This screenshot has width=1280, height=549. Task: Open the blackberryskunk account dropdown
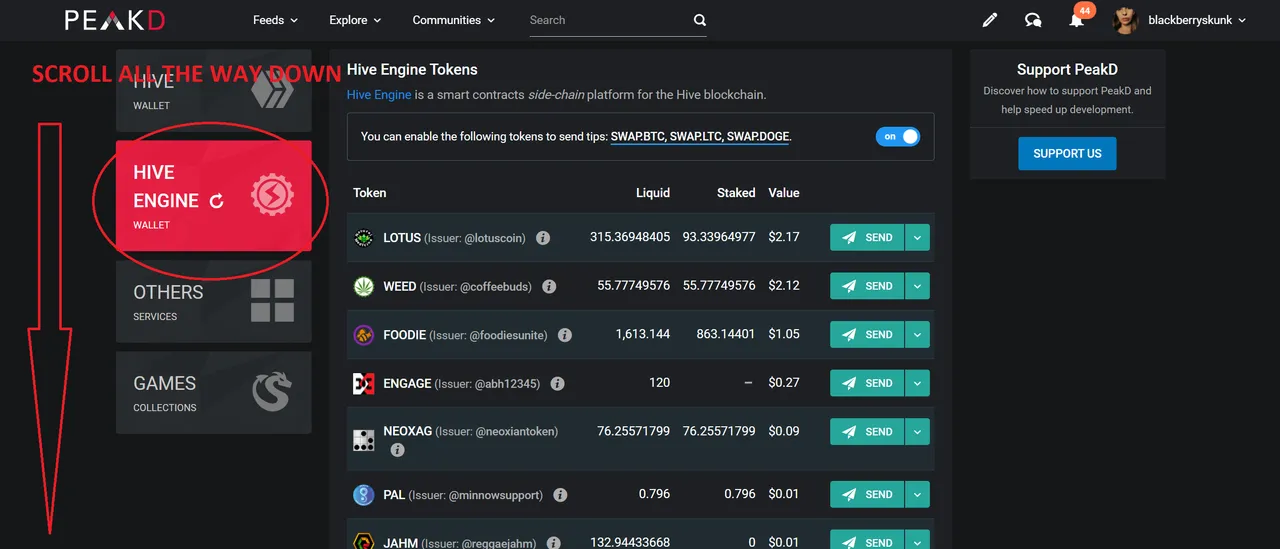1197,20
